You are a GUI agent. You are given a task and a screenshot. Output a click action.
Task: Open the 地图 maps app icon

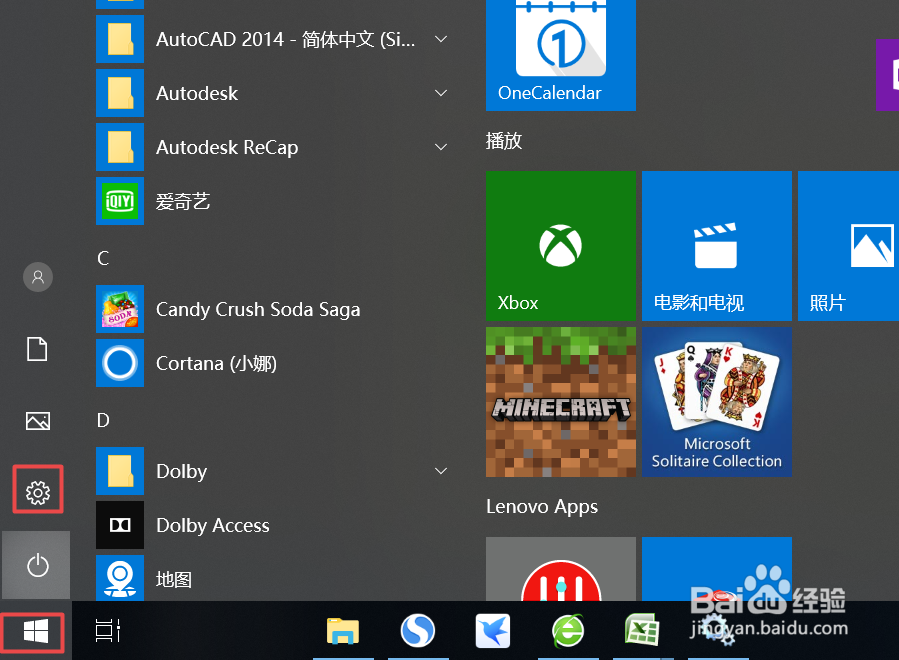pos(120,578)
